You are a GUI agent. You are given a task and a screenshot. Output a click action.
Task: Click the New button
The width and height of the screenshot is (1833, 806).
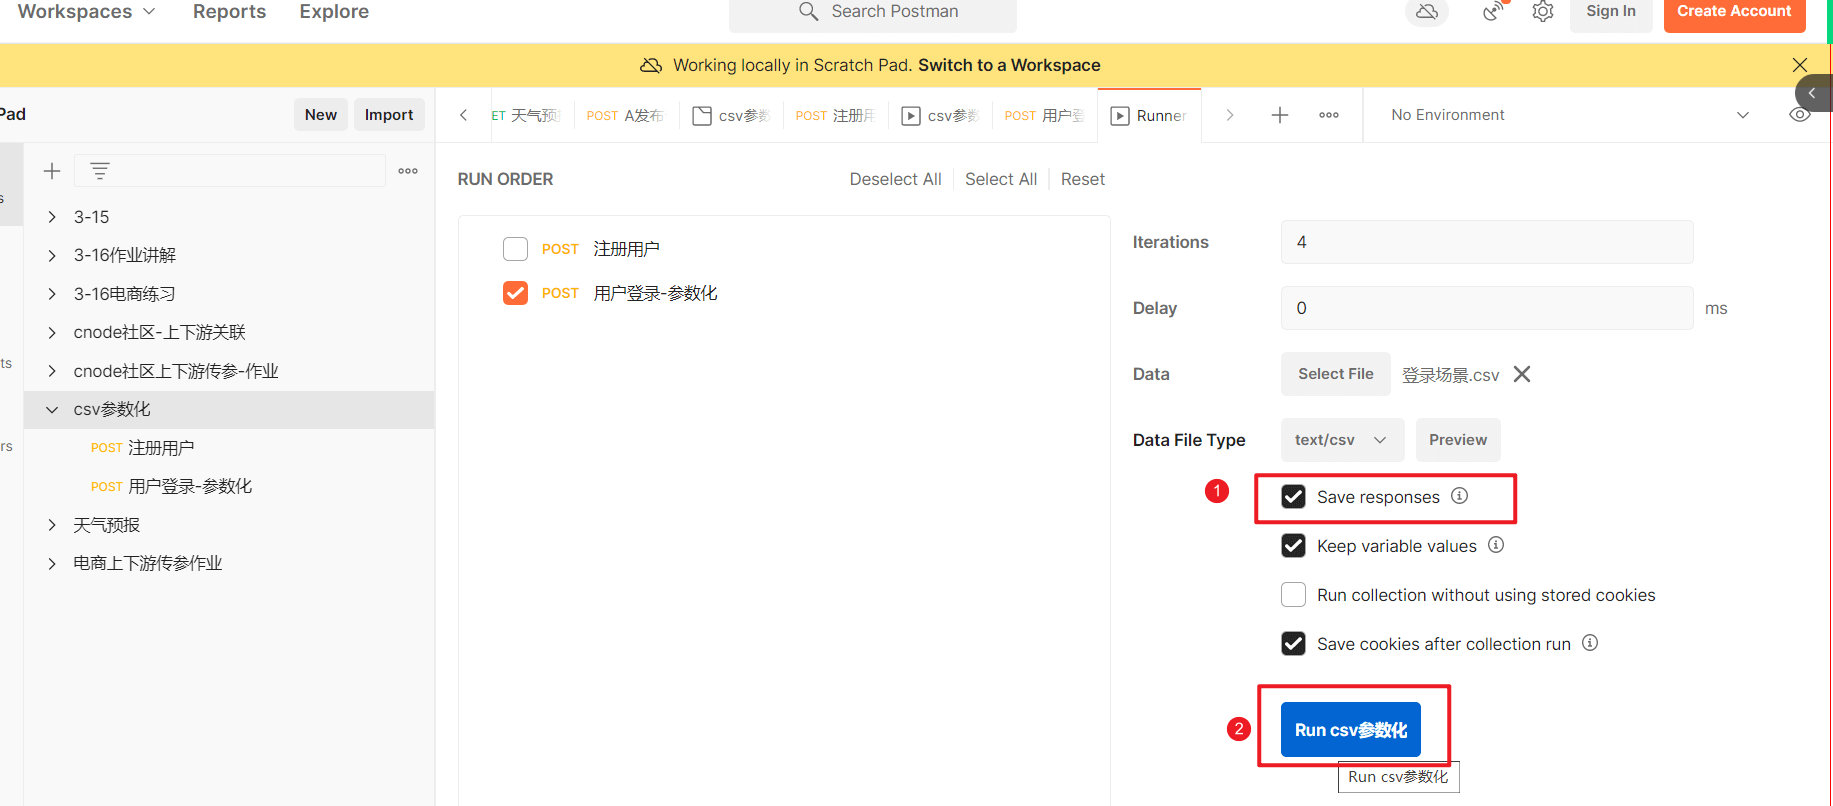tap(321, 115)
